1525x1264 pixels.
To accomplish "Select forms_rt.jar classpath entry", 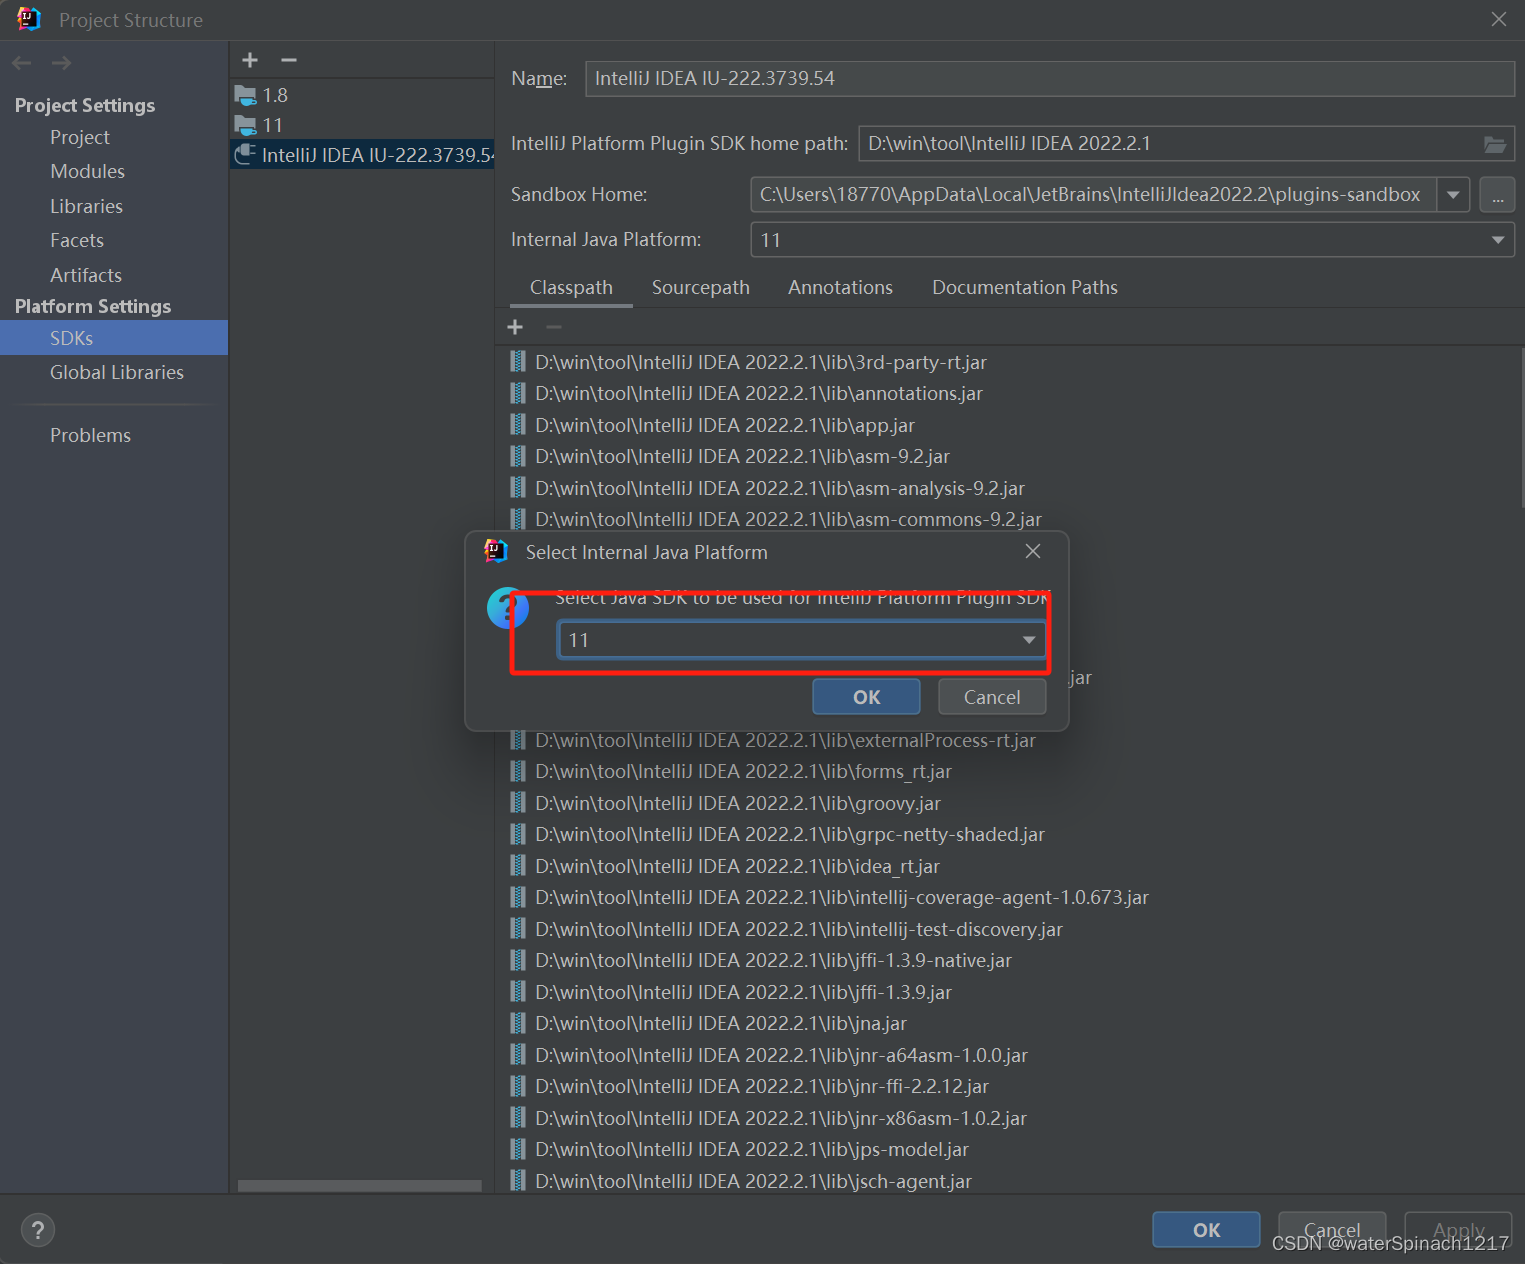I will click(x=743, y=771).
